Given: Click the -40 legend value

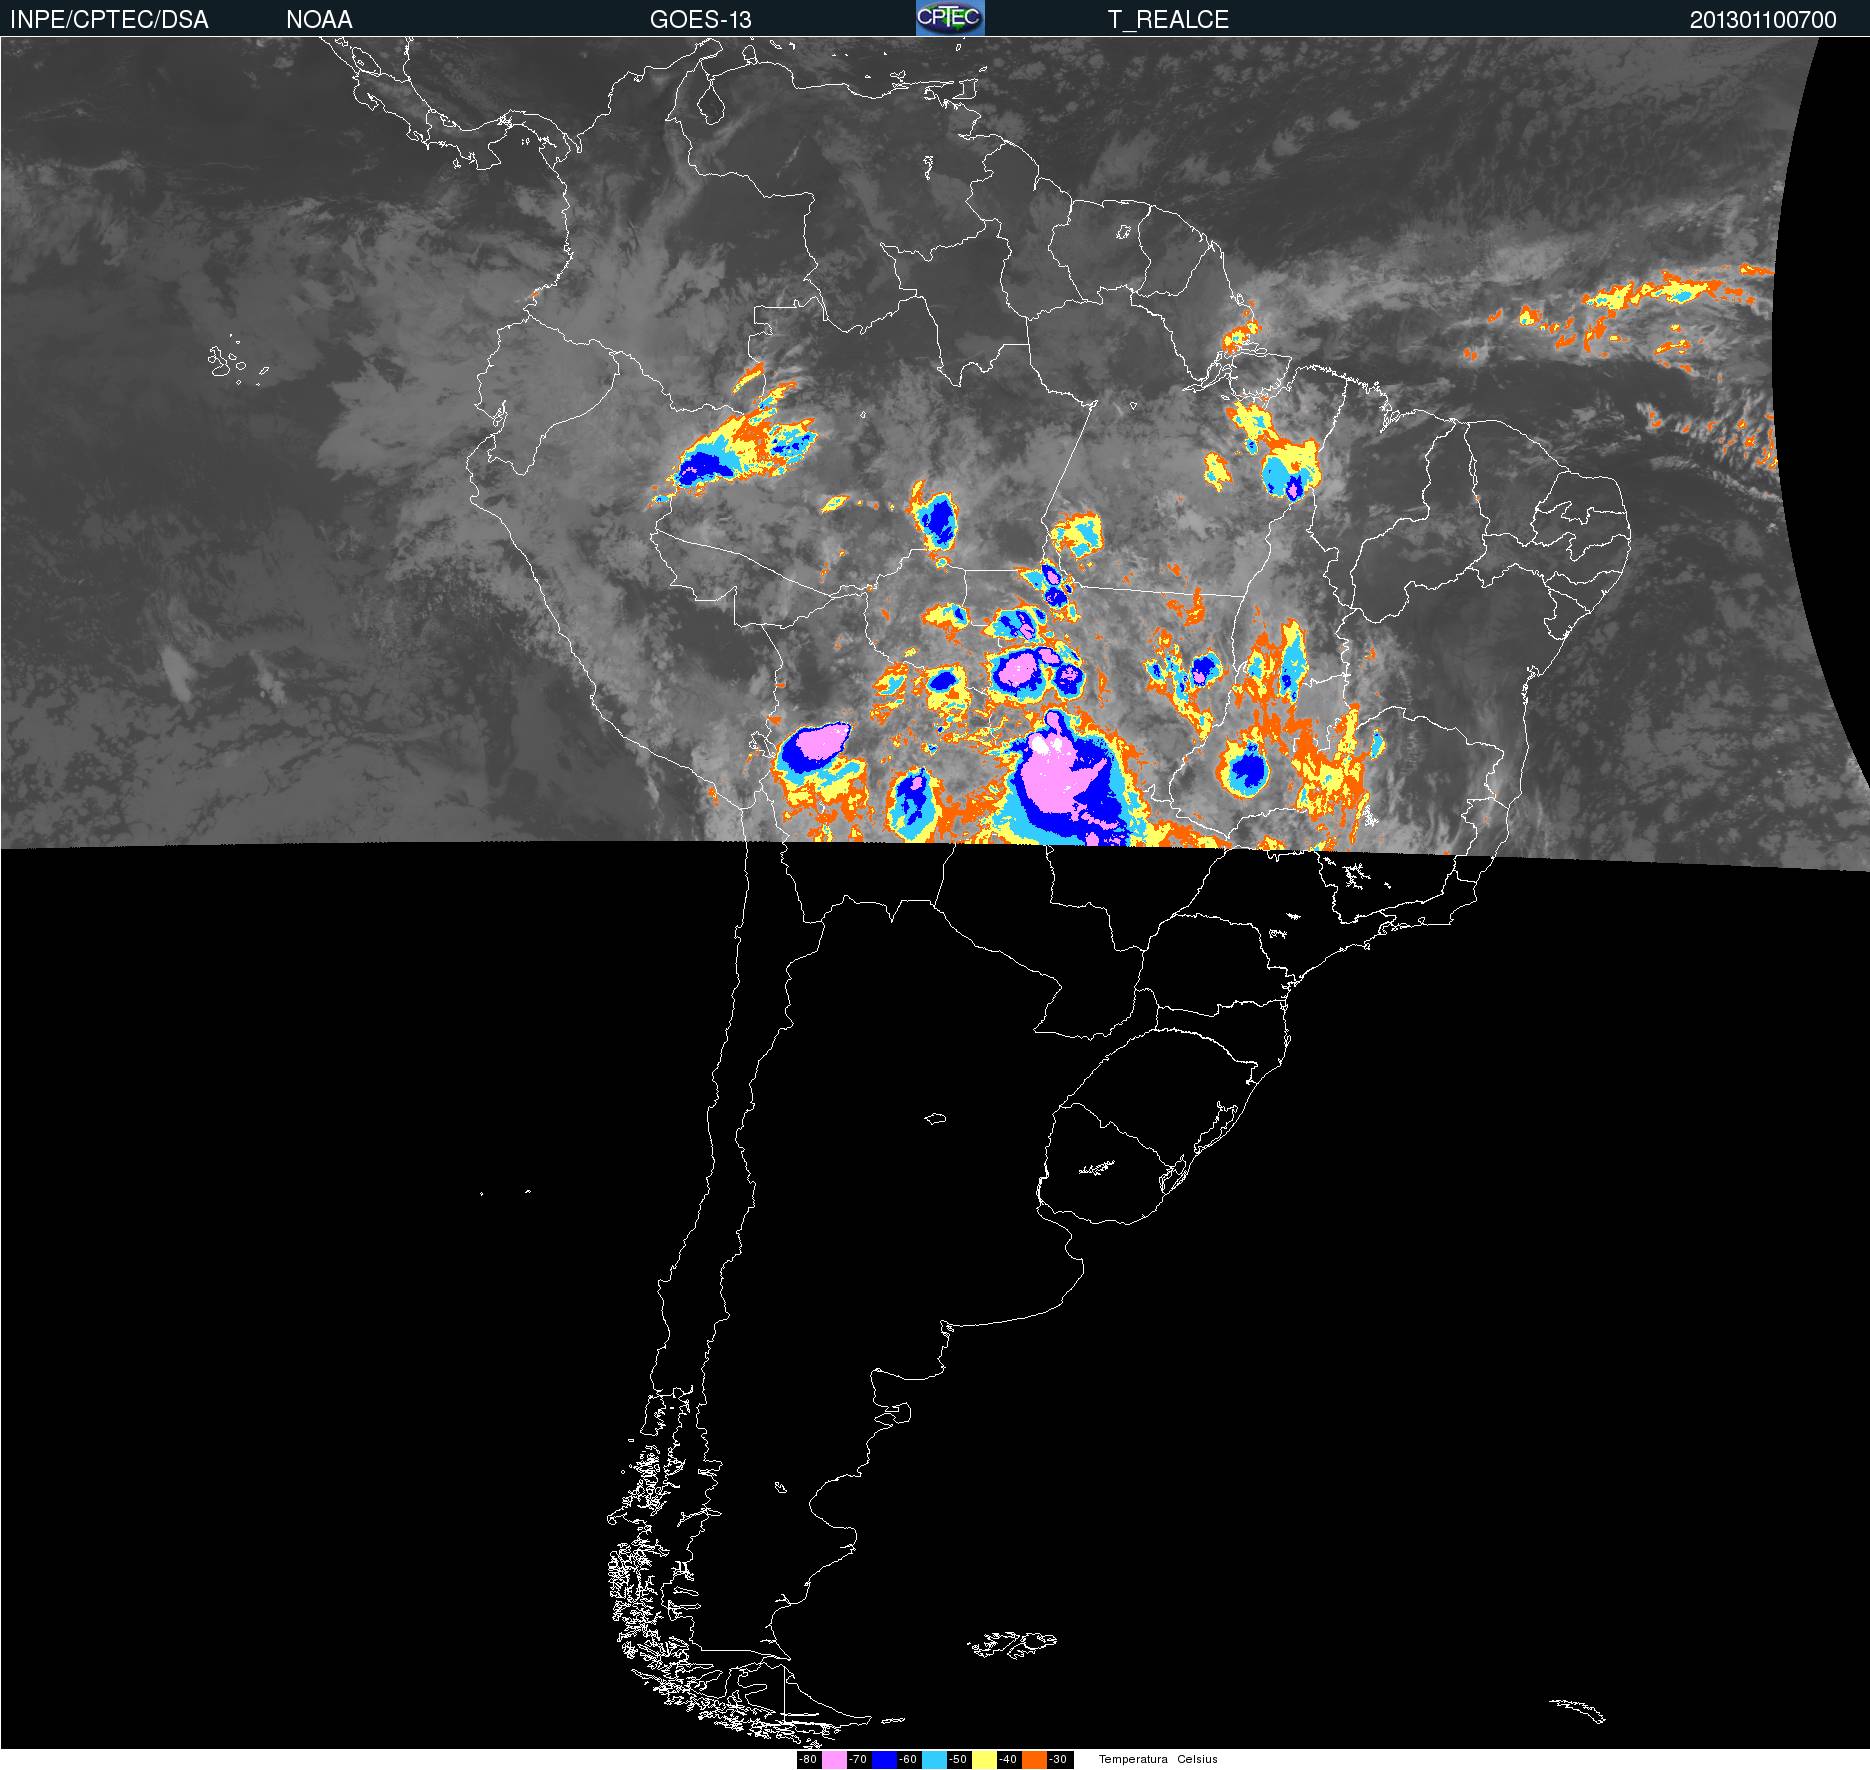Looking at the screenshot, I should pyautogui.click(x=1008, y=1760).
